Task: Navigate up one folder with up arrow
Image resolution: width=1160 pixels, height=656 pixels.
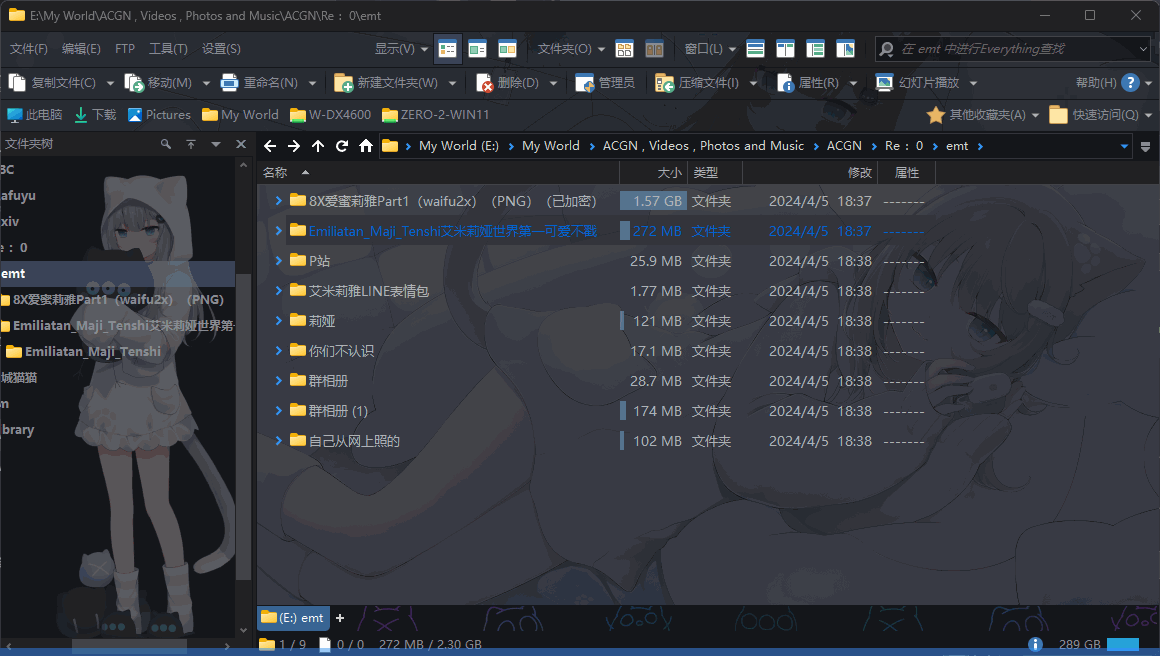Action: click(x=318, y=146)
